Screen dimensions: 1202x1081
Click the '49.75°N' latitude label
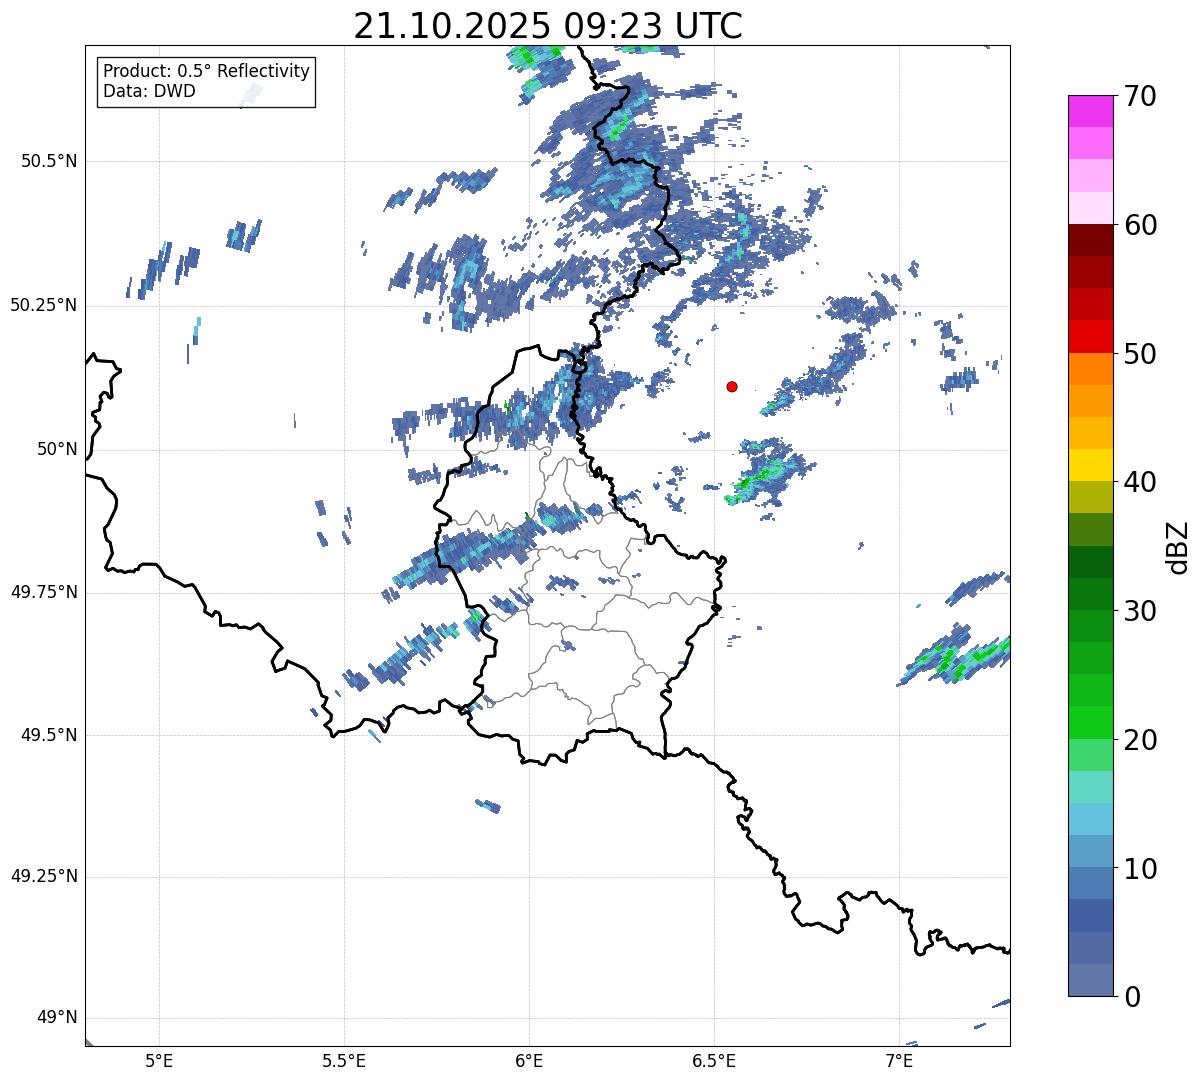pyautogui.click(x=43, y=592)
